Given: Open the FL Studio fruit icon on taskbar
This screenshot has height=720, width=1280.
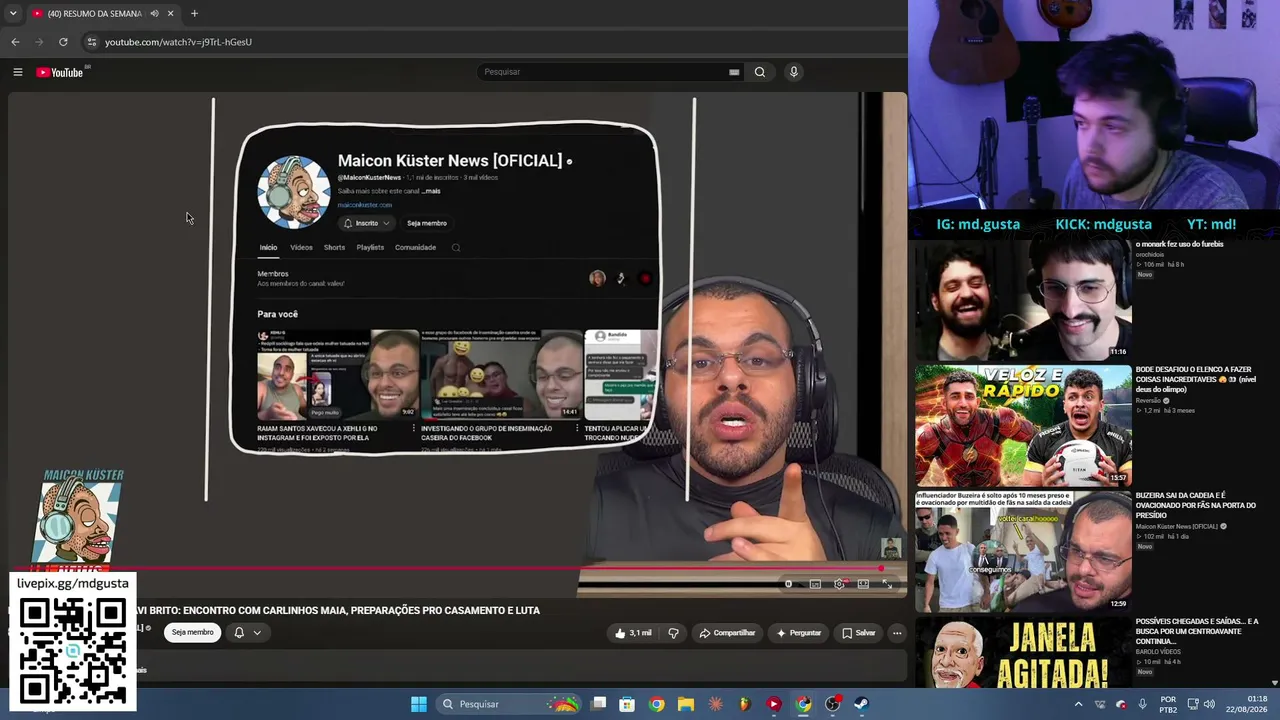Looking at the screenshot, I should tap(744, 704).
